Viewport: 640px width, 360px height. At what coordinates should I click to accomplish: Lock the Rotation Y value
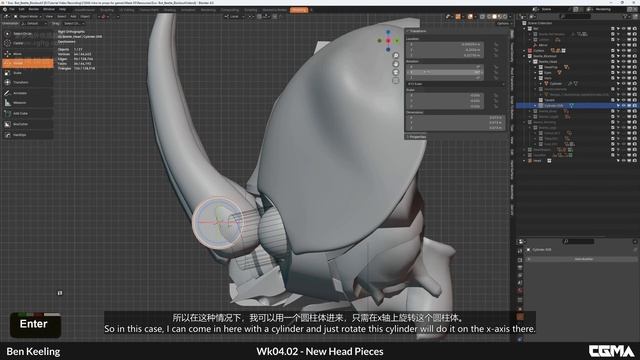point(496,72)
